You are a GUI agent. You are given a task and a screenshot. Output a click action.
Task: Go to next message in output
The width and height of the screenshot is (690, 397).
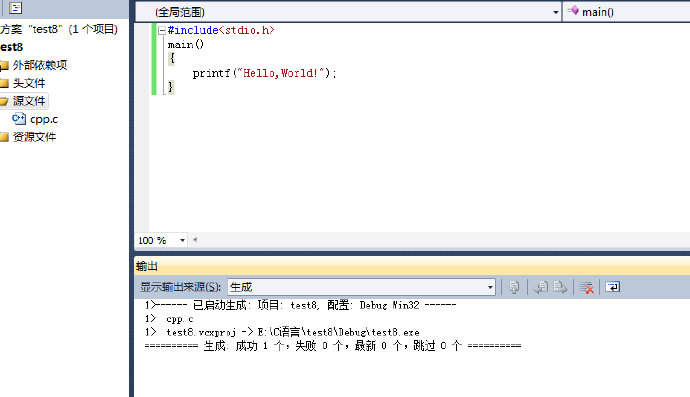[x=560, y=287]
